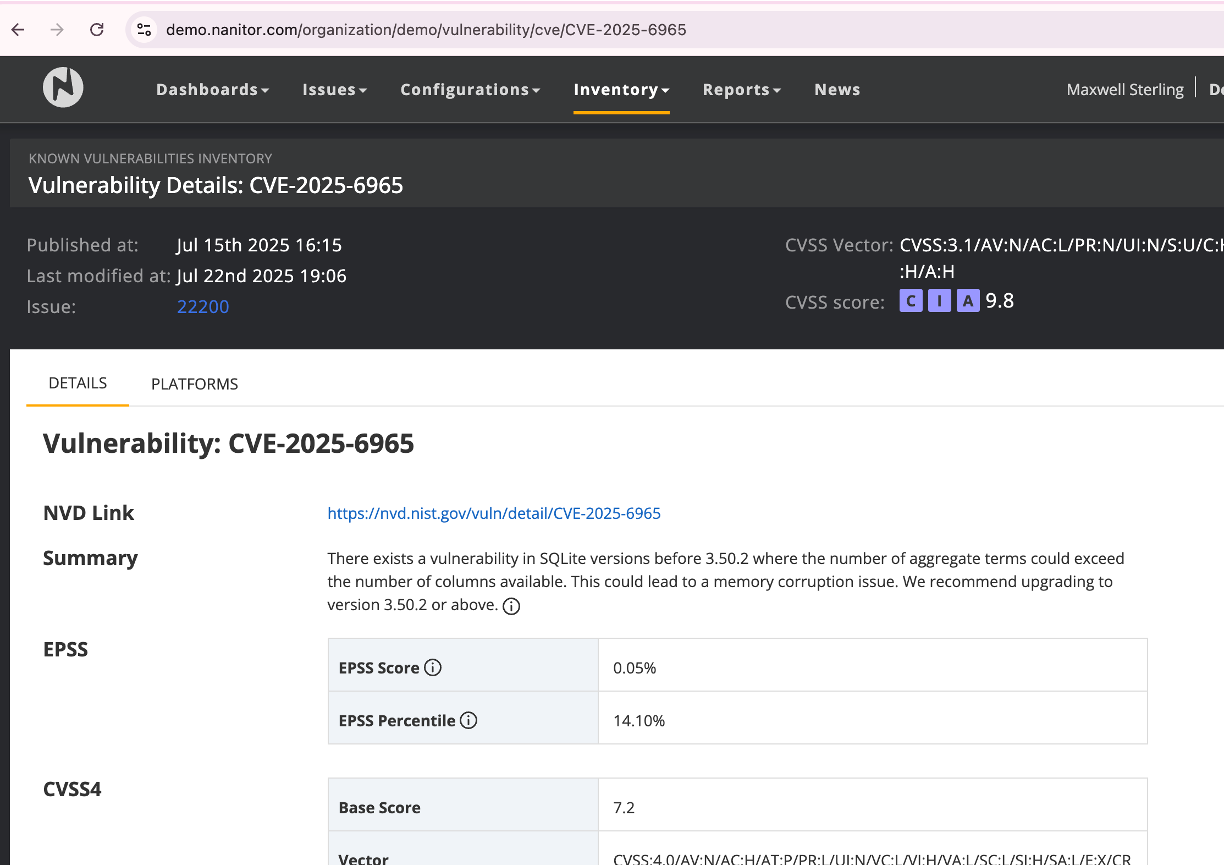Open the Reports dropdown menu
This screenshot has width=1224, height=866.
click(741, 90)
